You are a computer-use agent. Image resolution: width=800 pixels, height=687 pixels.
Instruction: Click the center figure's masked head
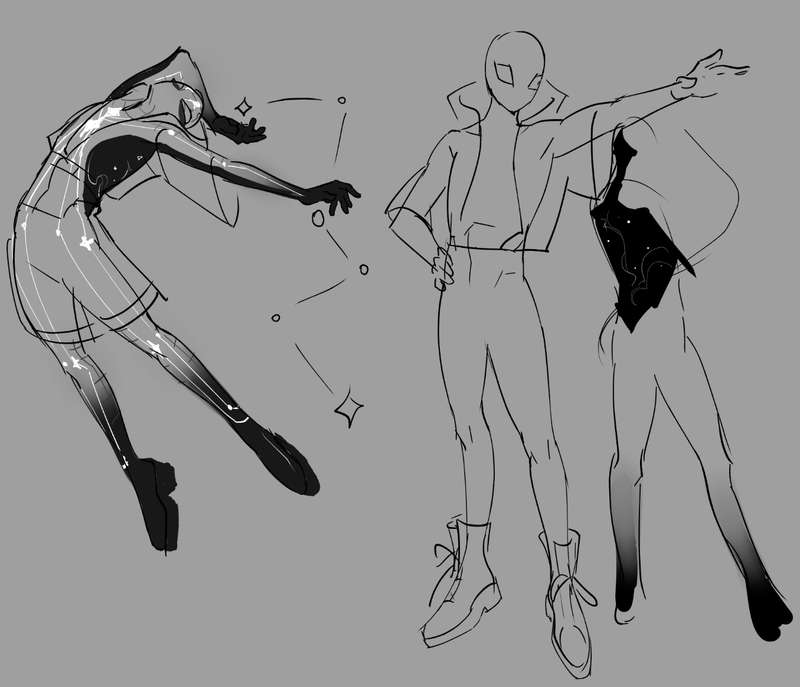[x=516, y=69]
